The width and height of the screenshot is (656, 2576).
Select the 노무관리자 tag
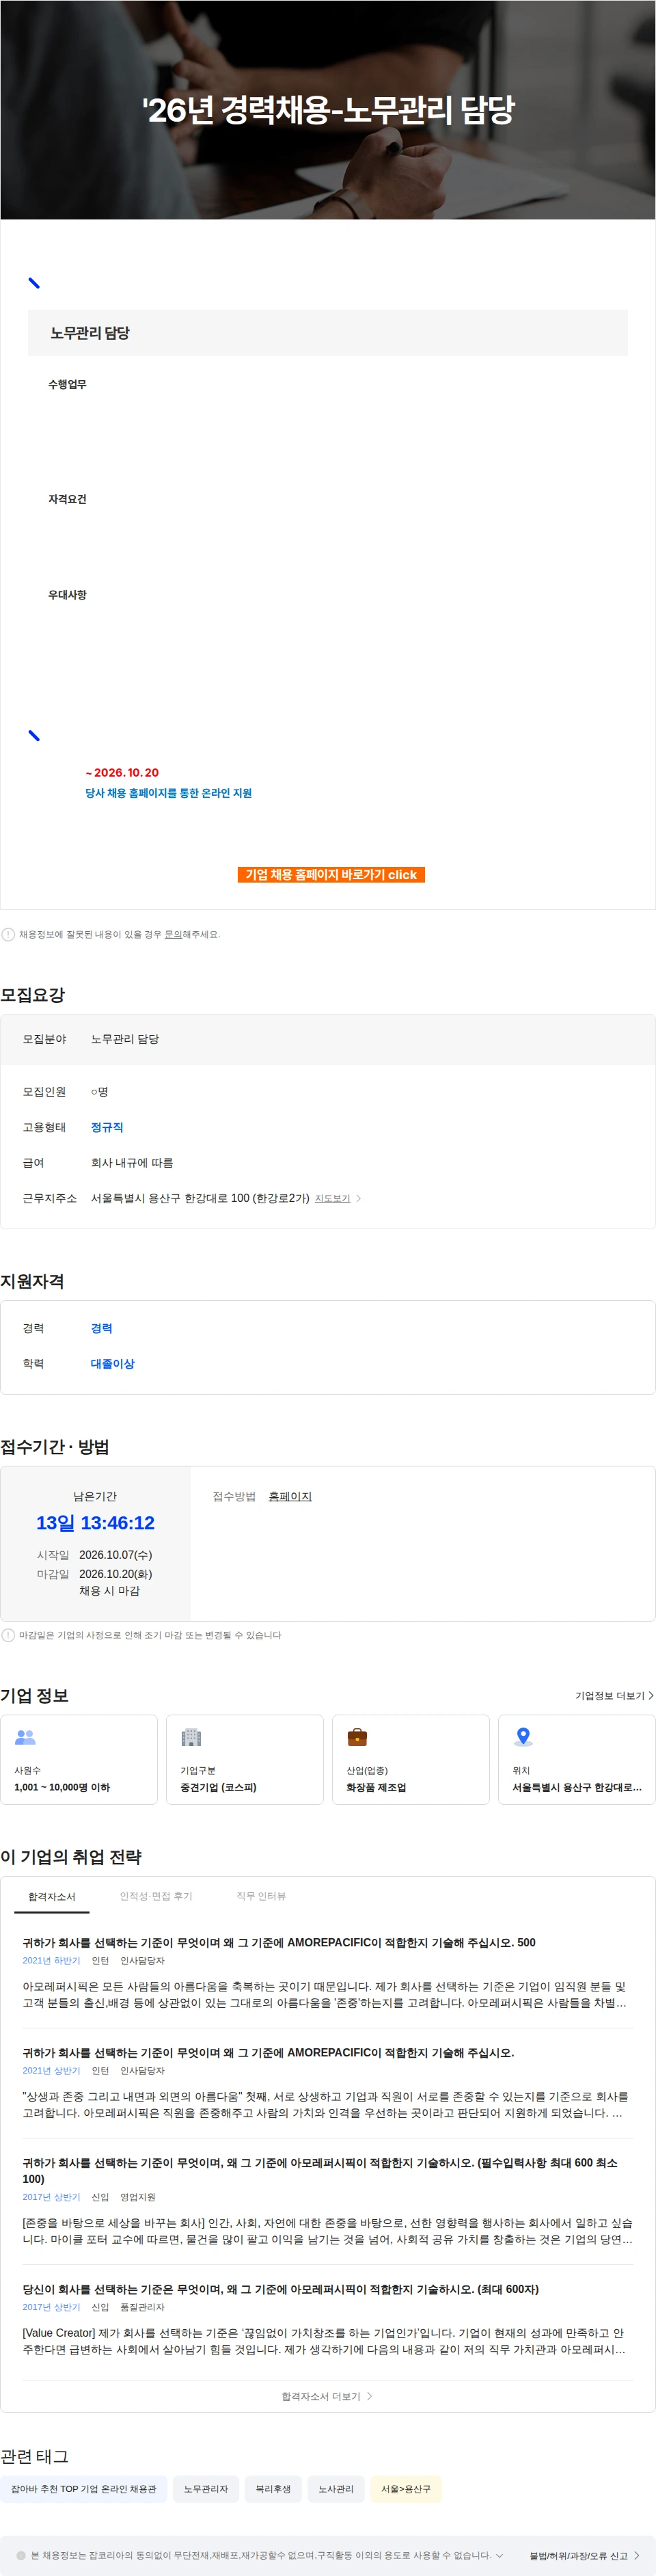coord(205,2489)
